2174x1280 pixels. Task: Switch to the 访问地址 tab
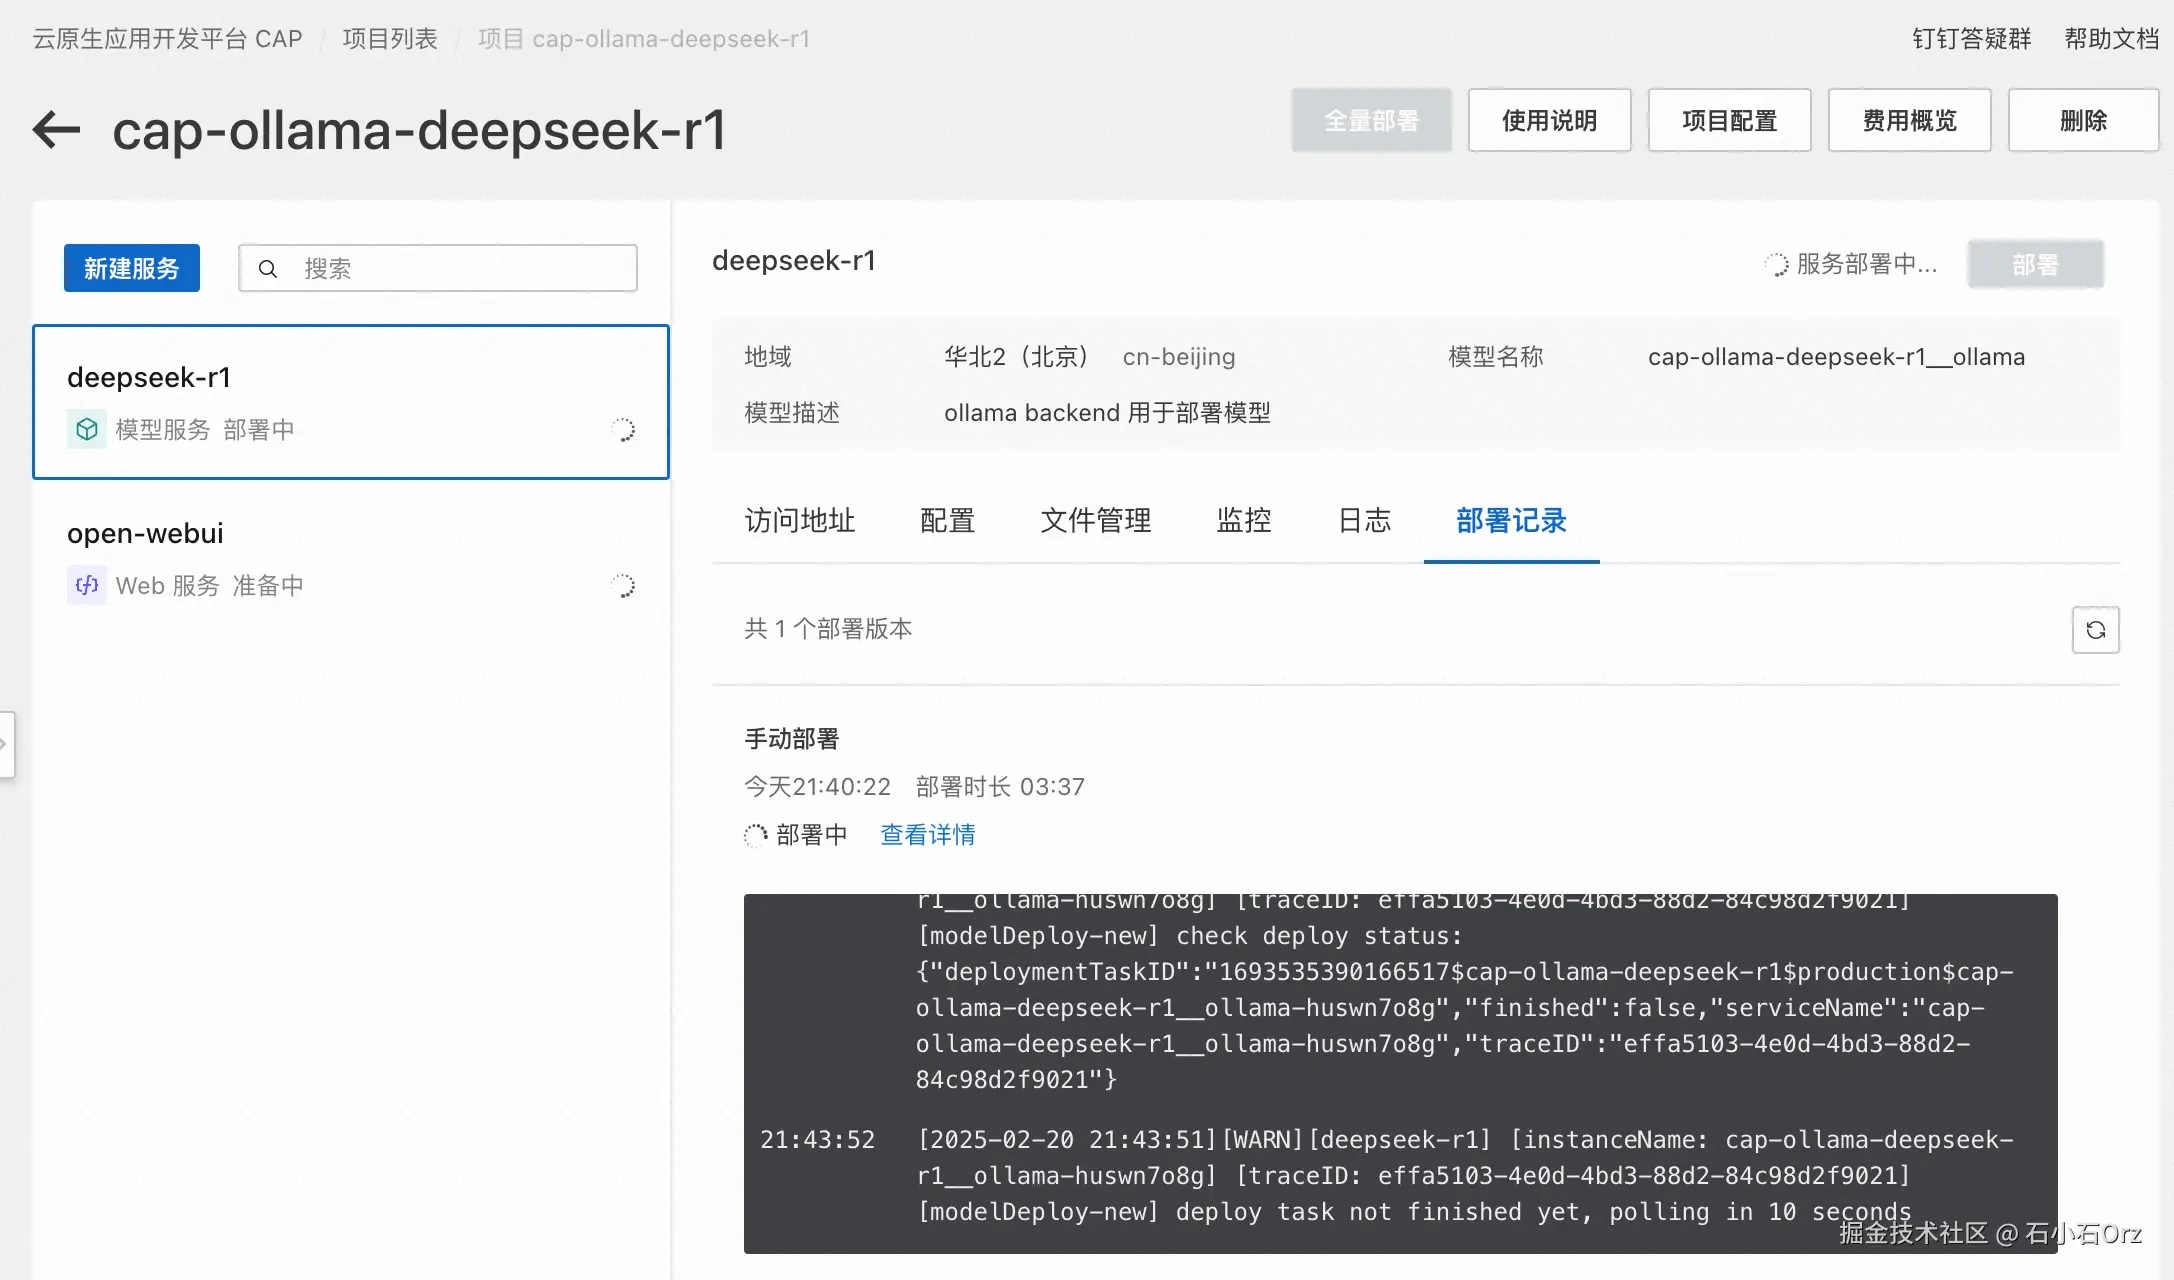pos(799,521)
